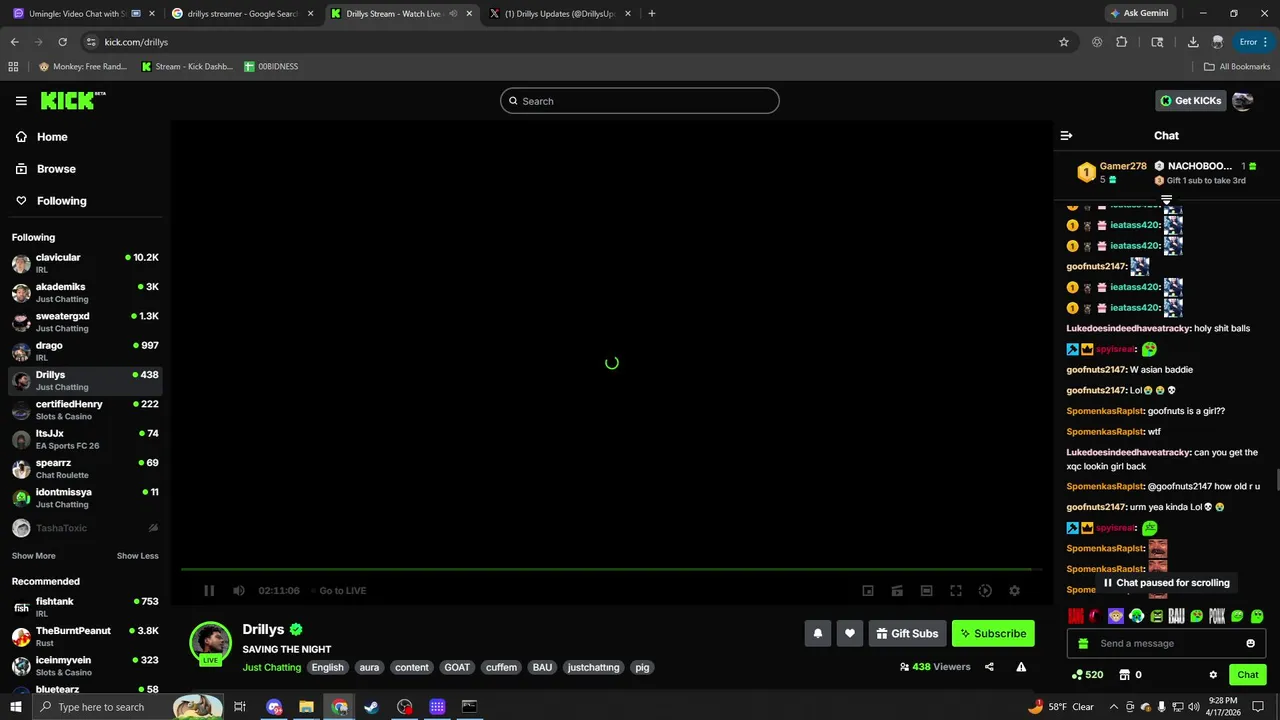The image size is (1280, 720).
Task: Pause the stream playback
Action: 209,591
